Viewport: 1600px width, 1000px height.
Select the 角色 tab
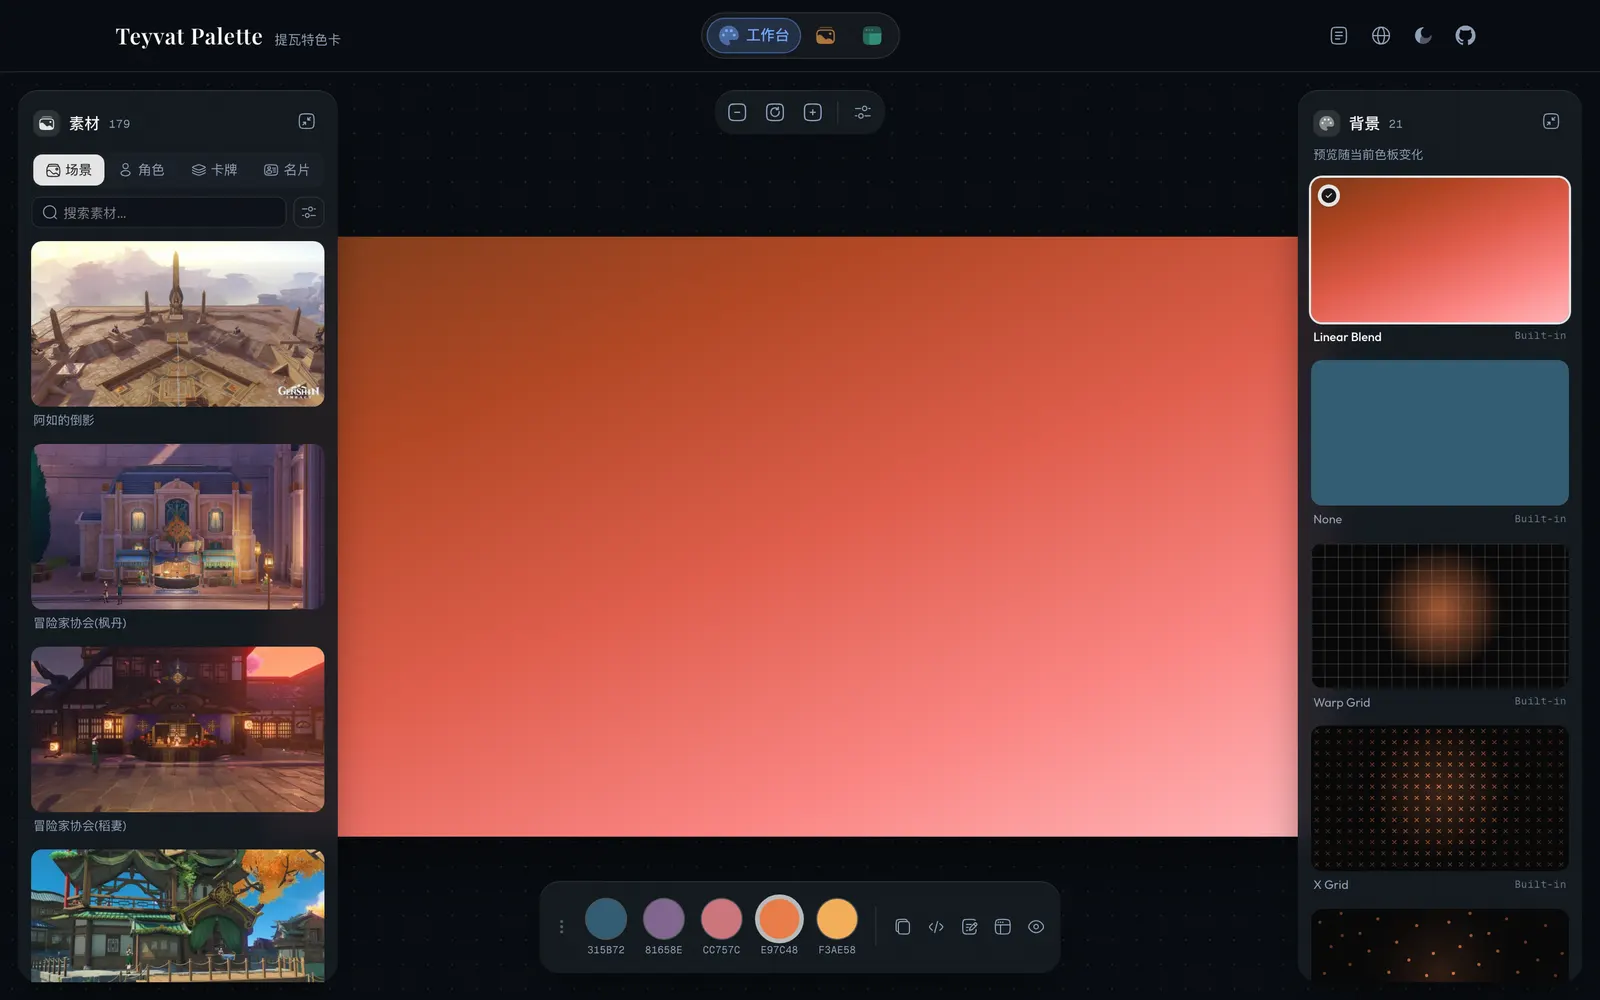tap(141, 170)
